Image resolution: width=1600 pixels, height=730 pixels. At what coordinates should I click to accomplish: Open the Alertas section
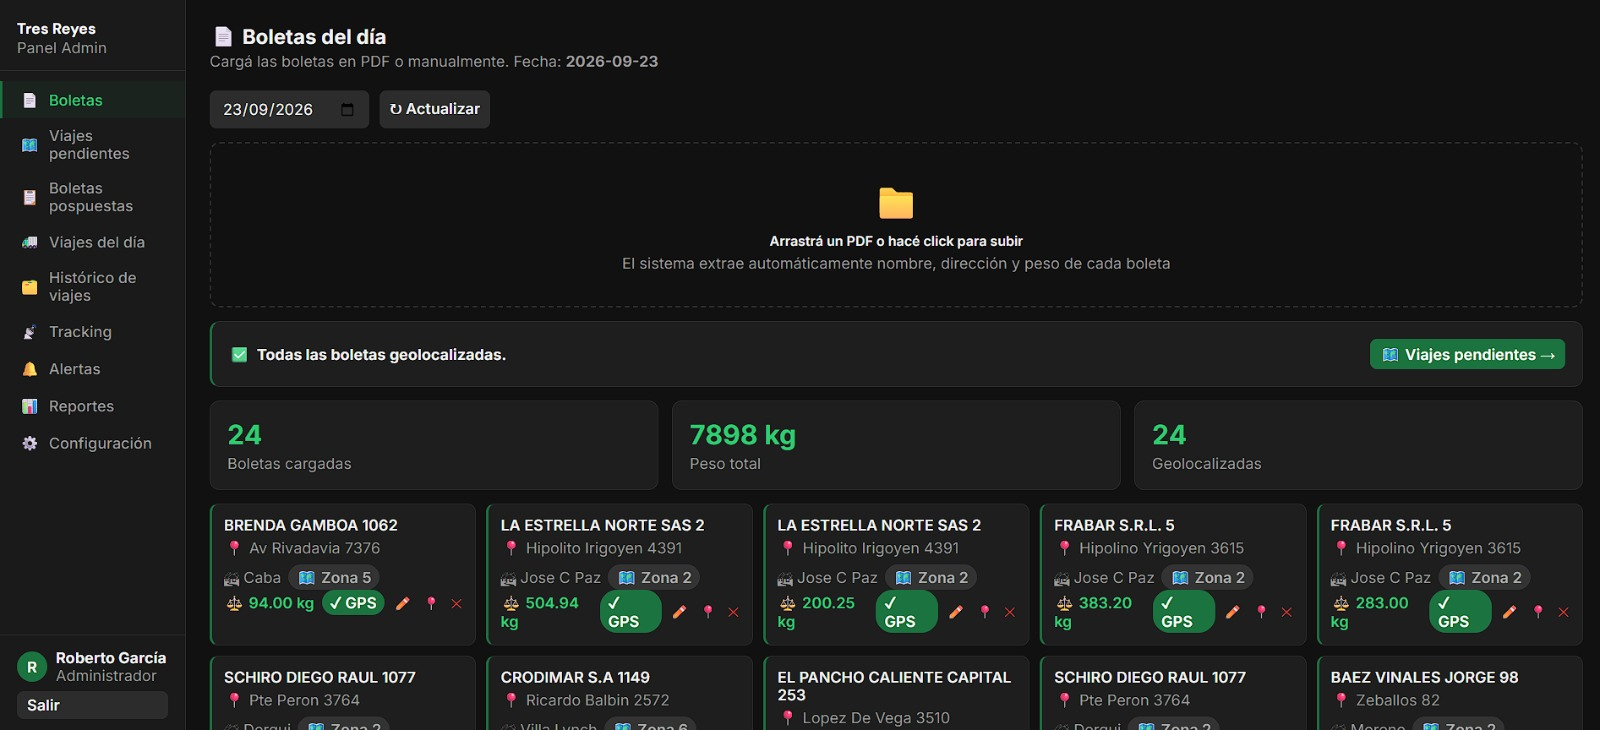click(x=93, y=369)
